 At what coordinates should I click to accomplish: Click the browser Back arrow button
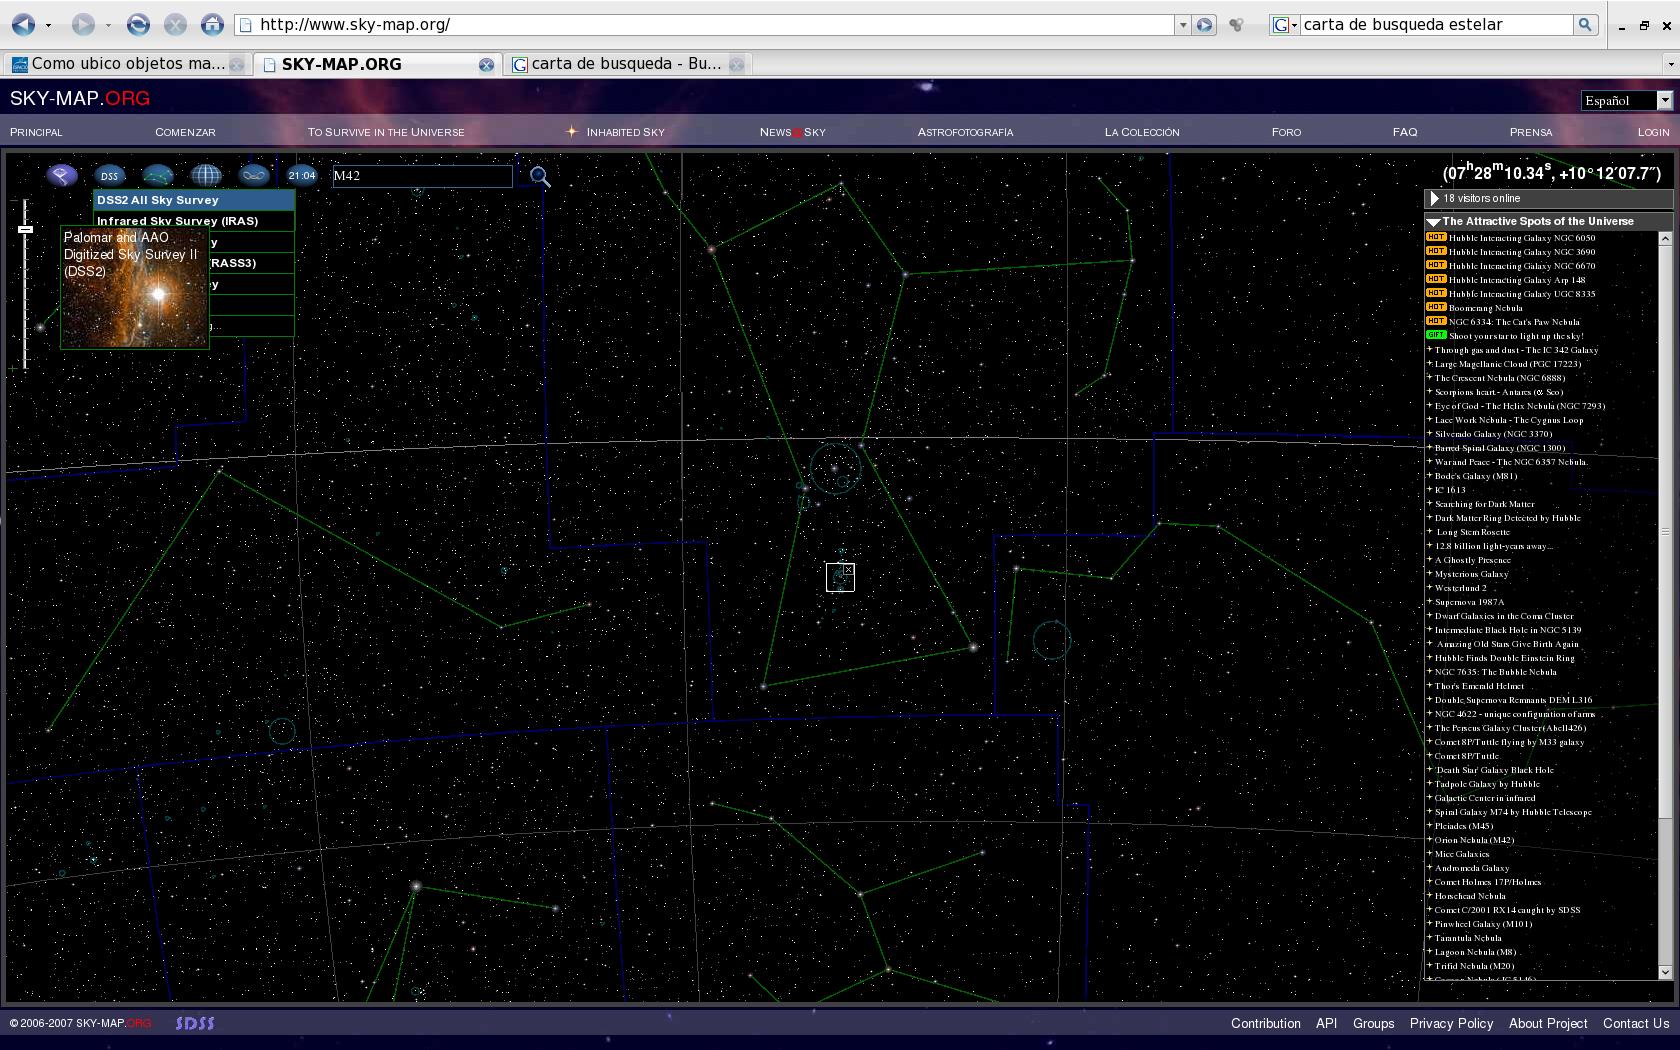[23, 24]
